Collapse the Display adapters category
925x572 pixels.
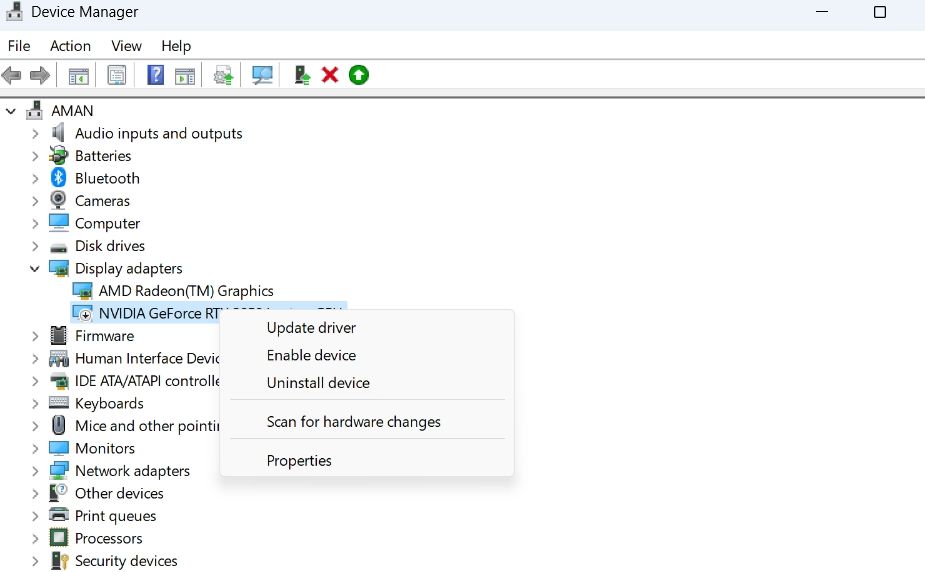click(x=35, y=268)
